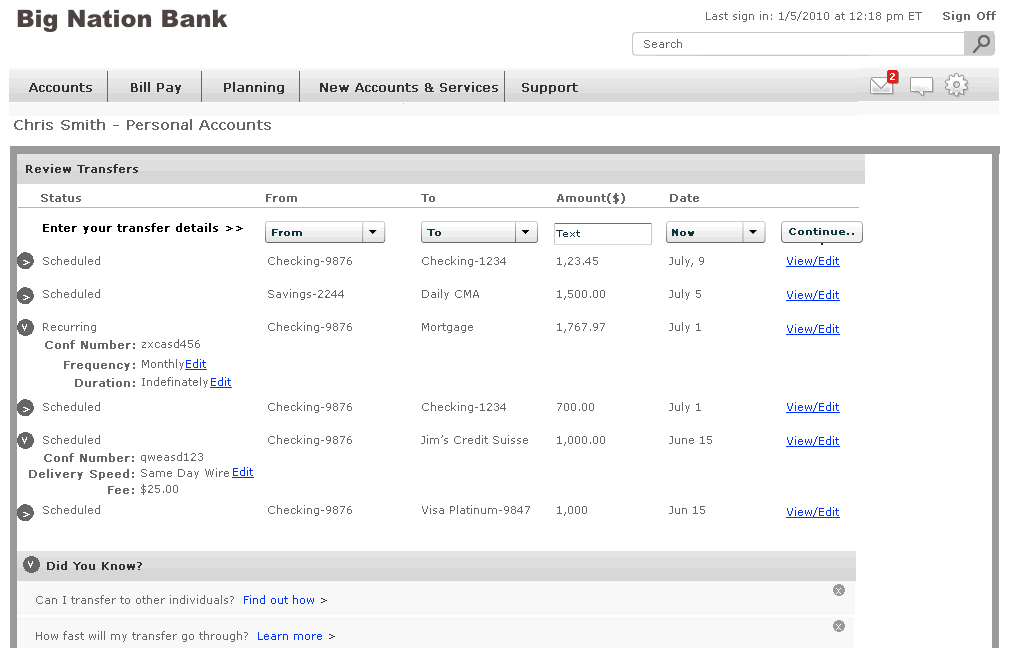Edit the Monthly frequency
This screenshot has height=648, width=1012.
click(x=196, y=364)
